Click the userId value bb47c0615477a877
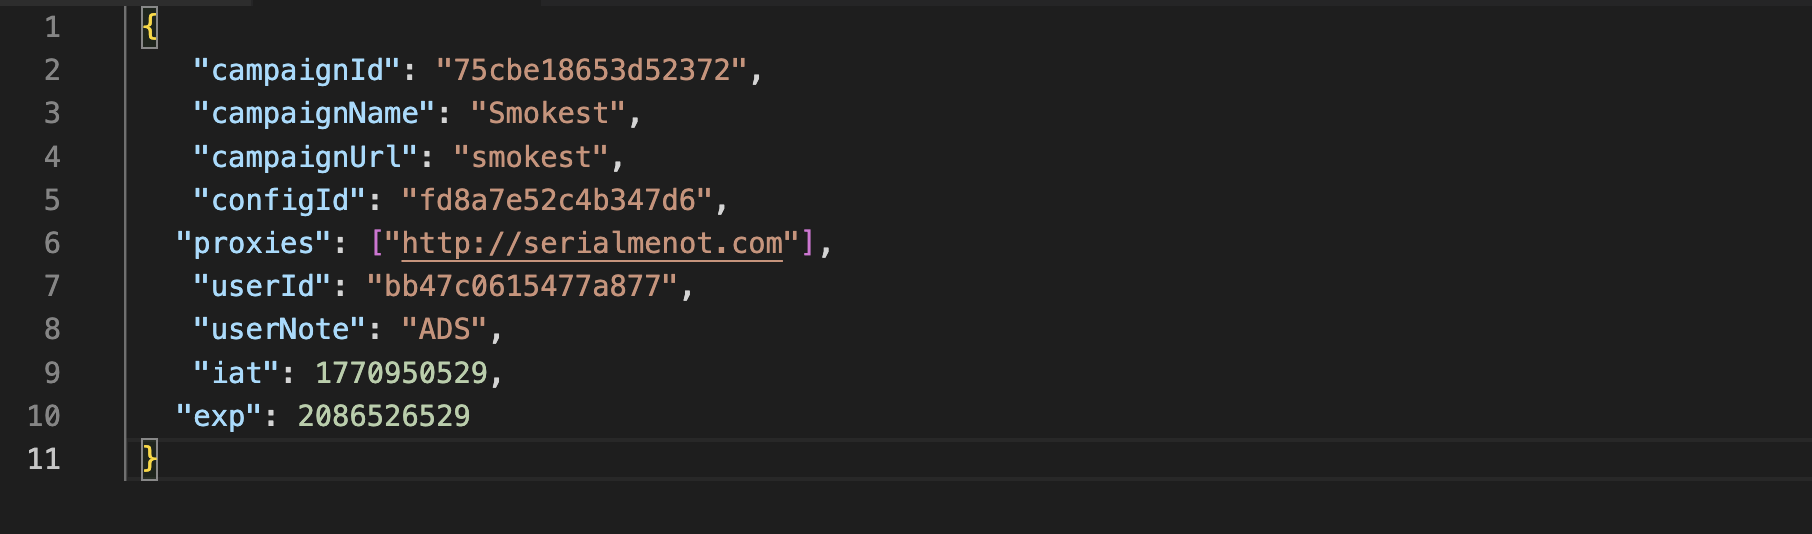The image size is (1812, 534). (x=523, y=286)
